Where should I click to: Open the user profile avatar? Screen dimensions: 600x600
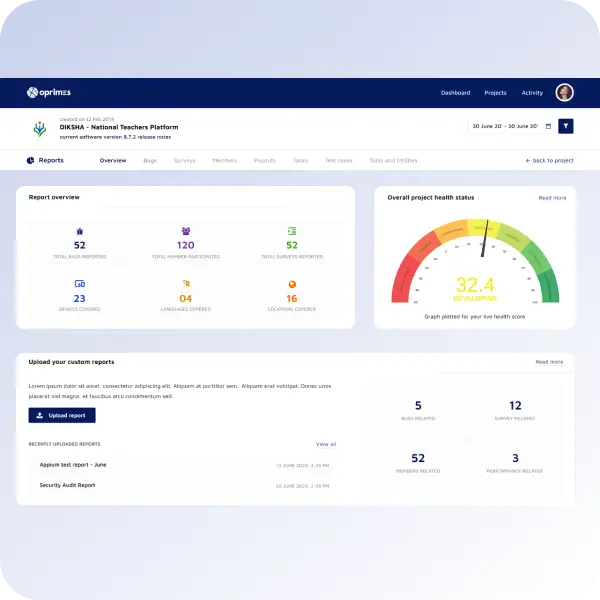pos(565,92)
